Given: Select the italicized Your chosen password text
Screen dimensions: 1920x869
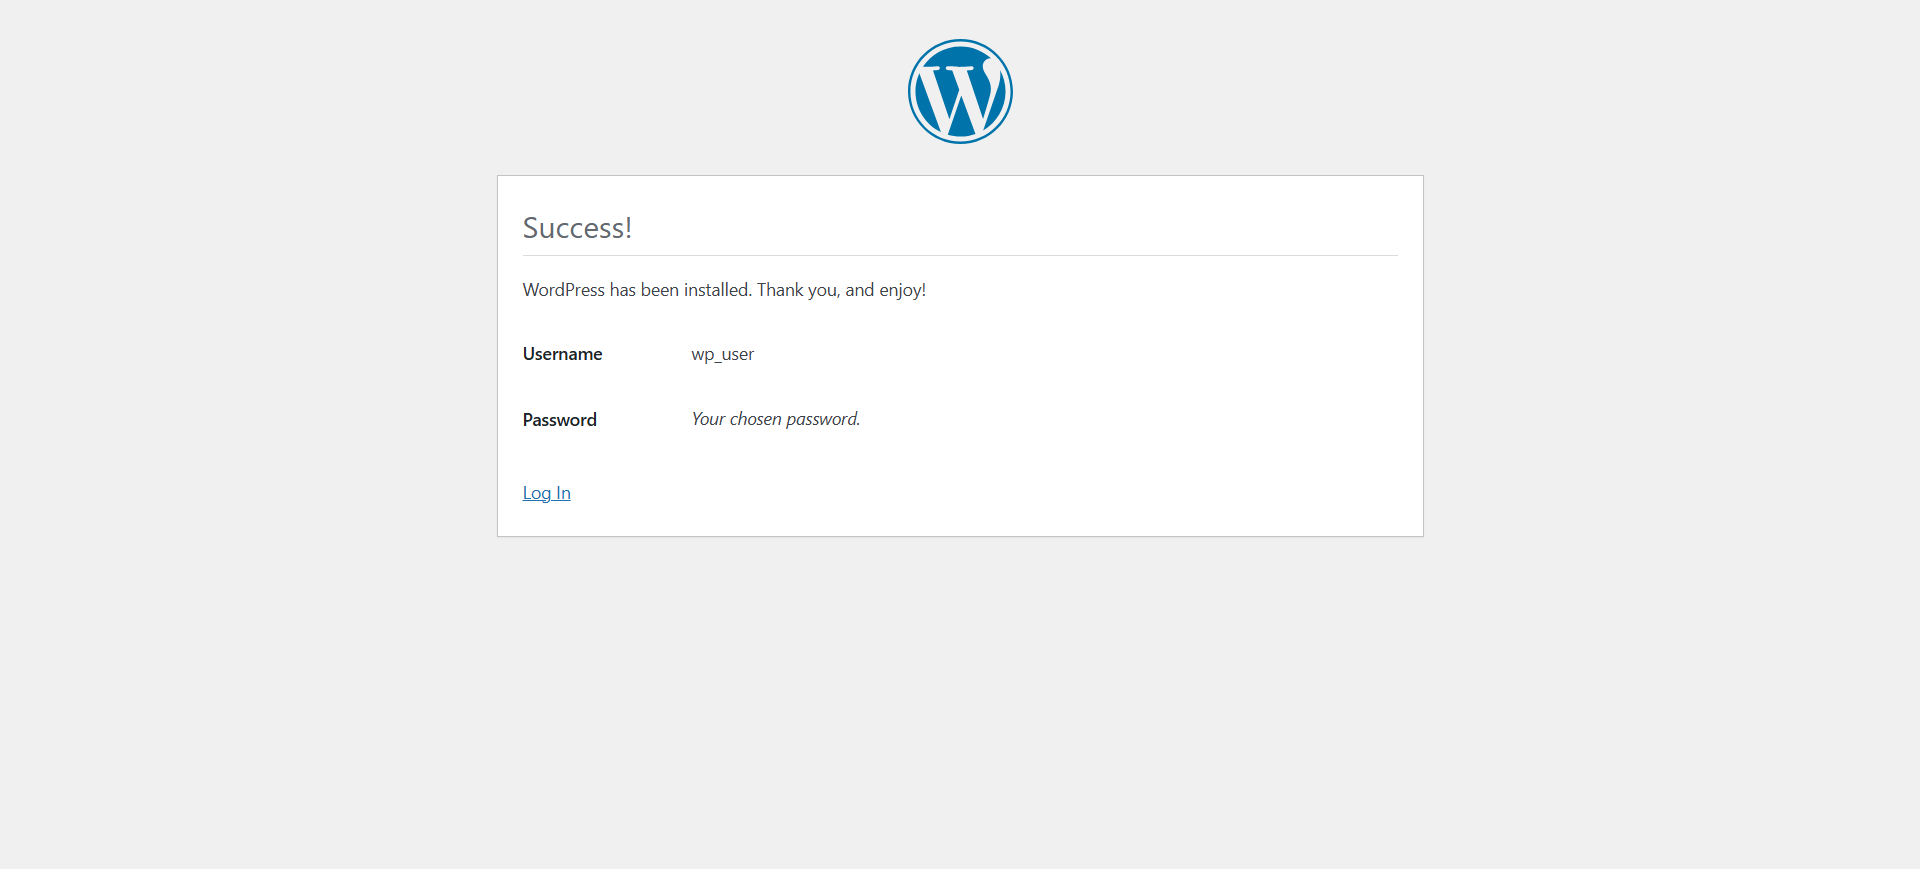Looking at the screenshot, I should click(x=775, y=419).
